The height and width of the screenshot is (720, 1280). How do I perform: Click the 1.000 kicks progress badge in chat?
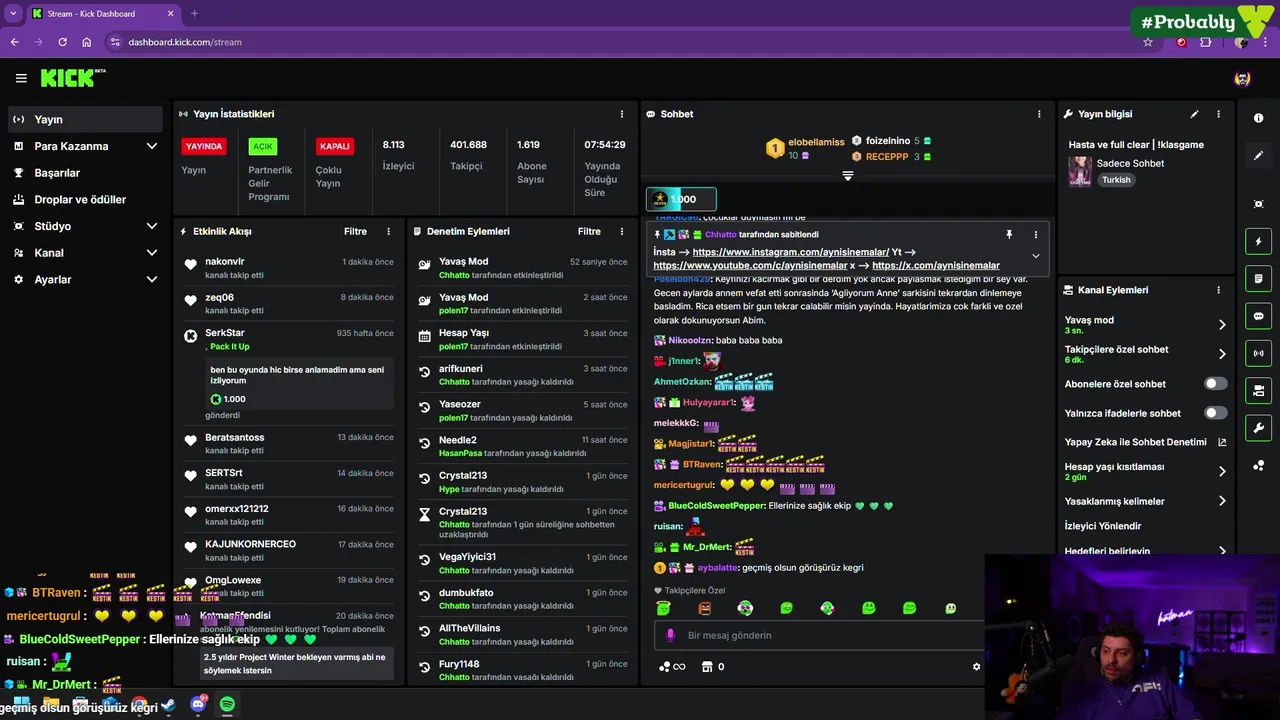[x=681, y=199]
